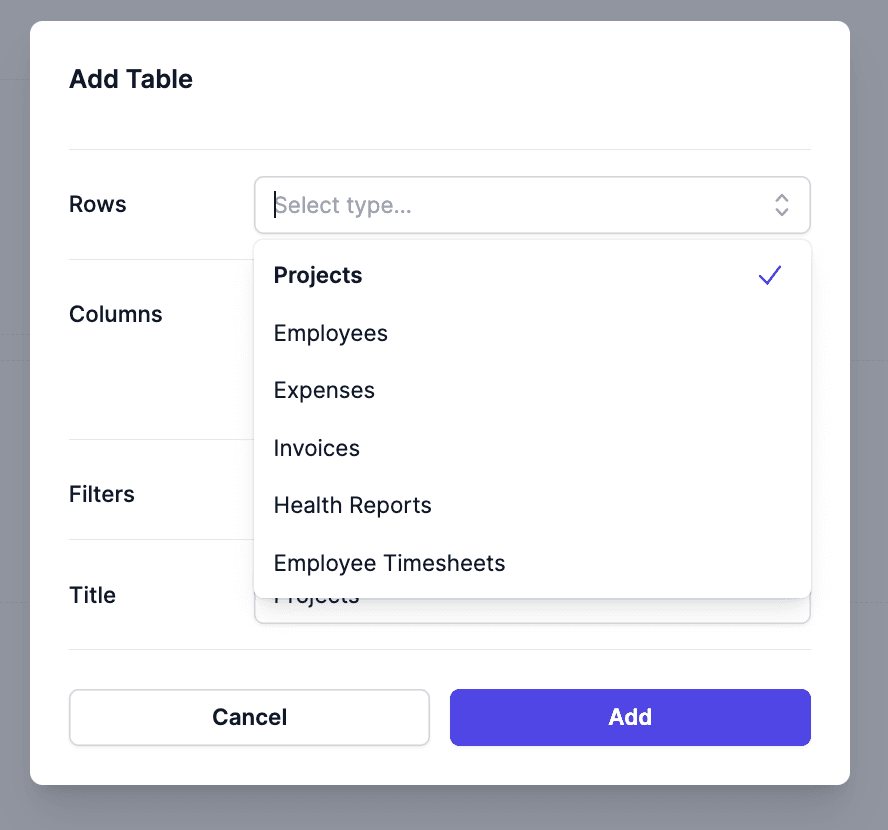Click the up-down chevron on Rows selector
Viewport: 888px width, 830px height.
[x=781, y=205]
